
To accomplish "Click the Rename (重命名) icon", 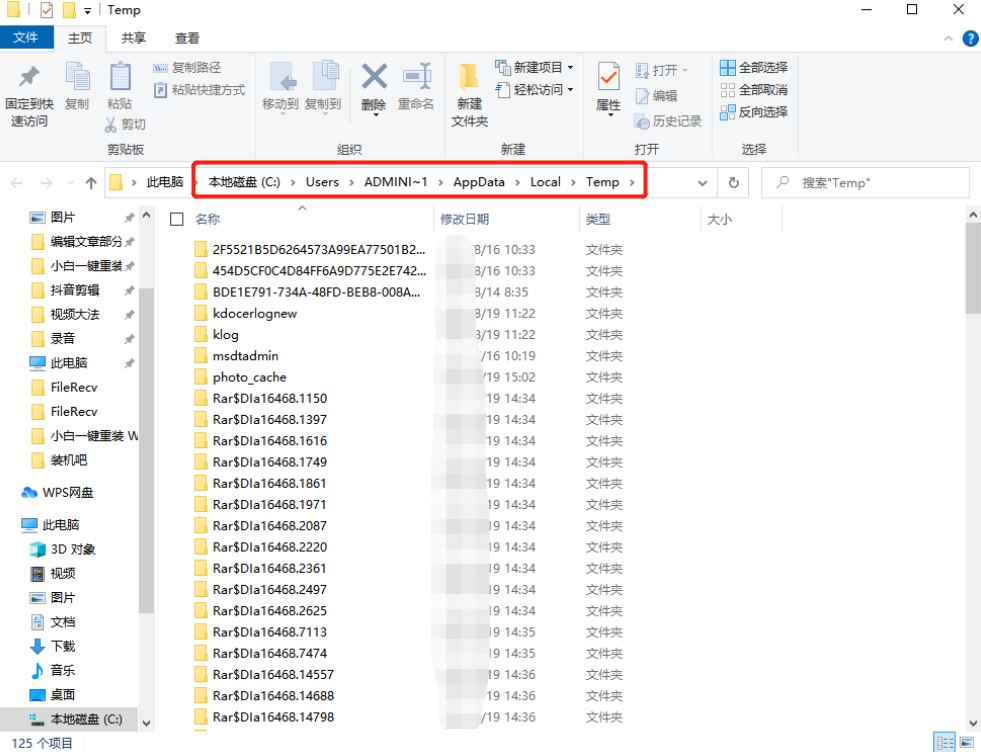I will tap(417, 78).
